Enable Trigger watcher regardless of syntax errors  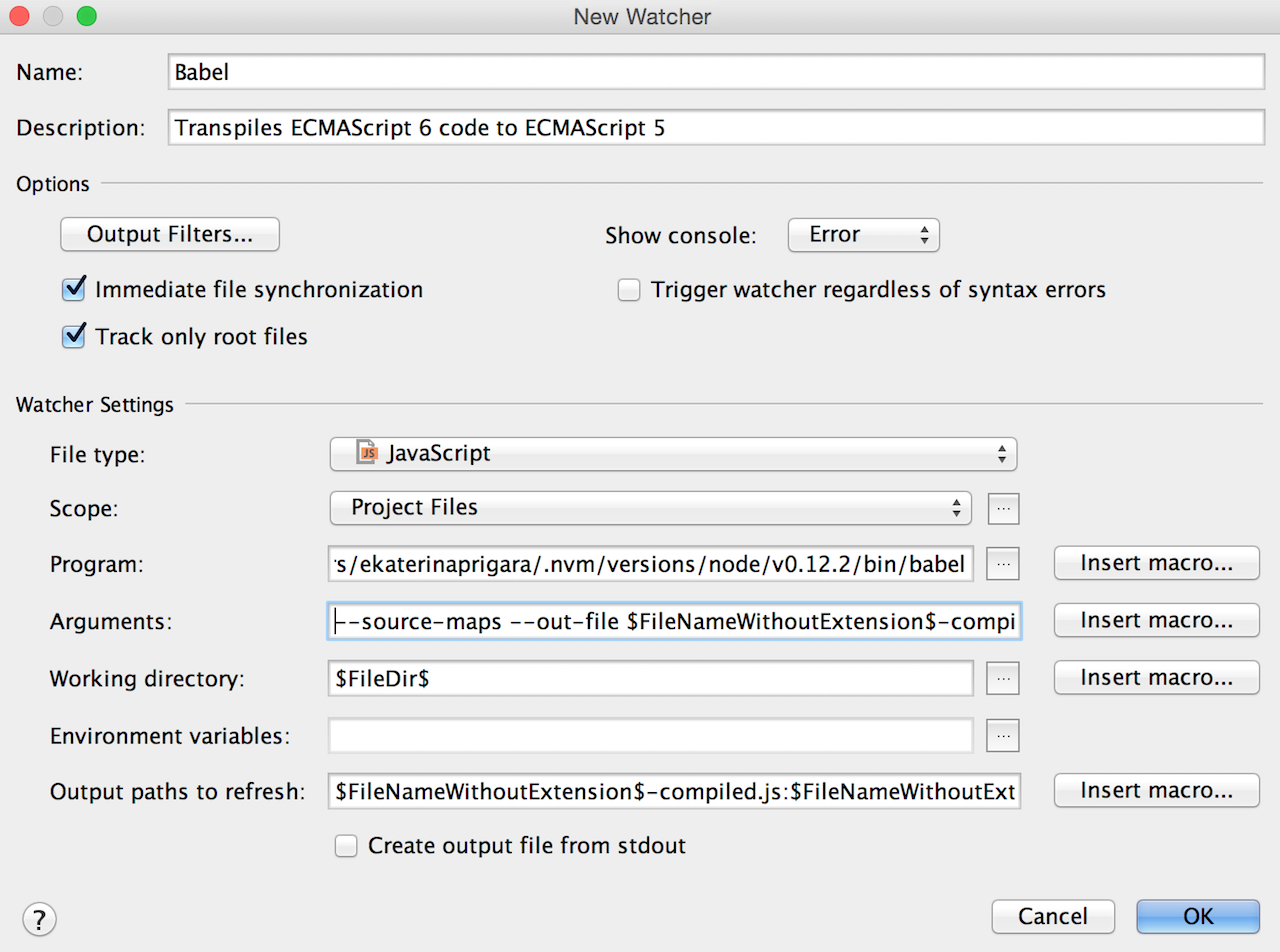point(629,291)
